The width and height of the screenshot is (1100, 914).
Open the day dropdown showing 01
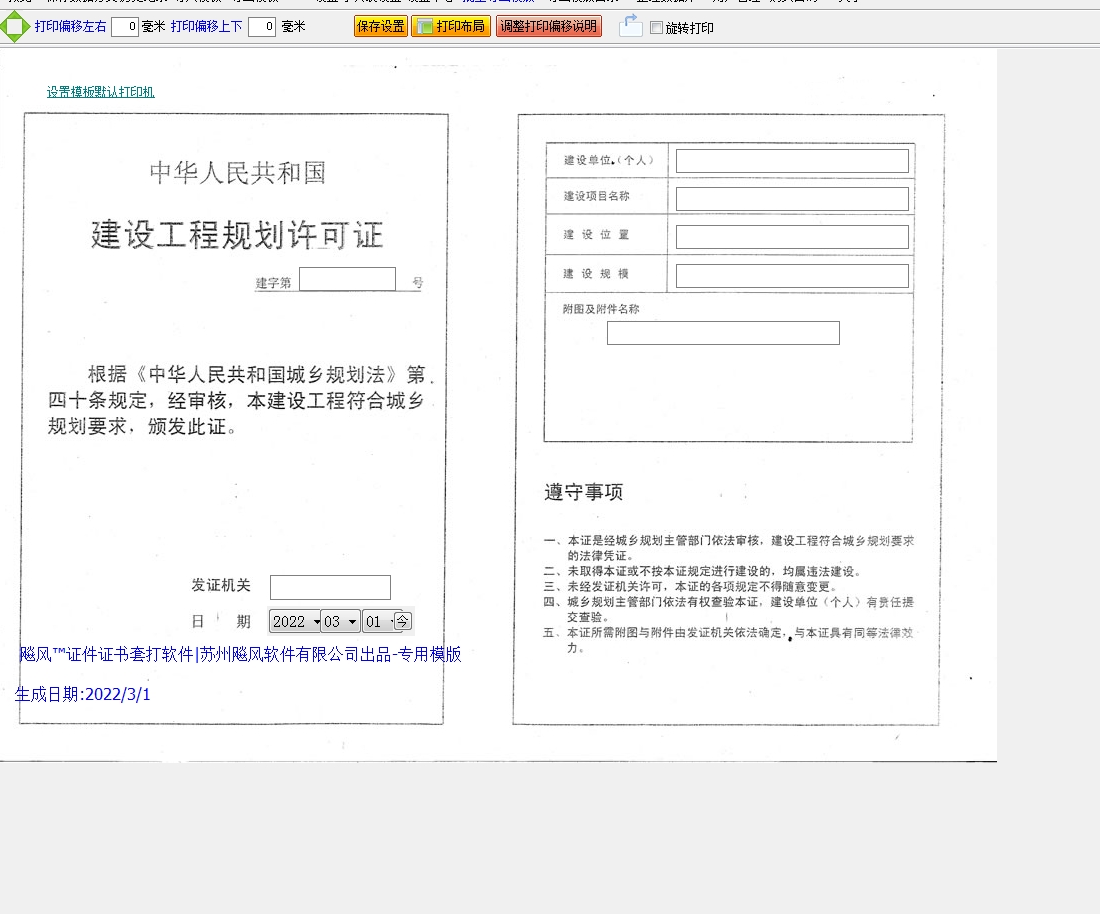tap(382, 621)
